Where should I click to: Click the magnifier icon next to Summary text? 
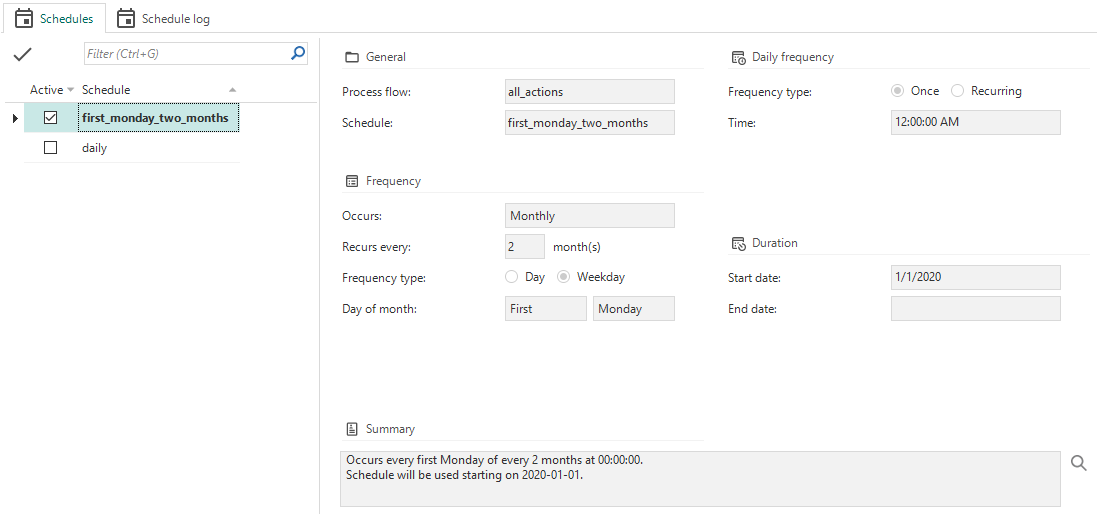[x=1079, y=463]
